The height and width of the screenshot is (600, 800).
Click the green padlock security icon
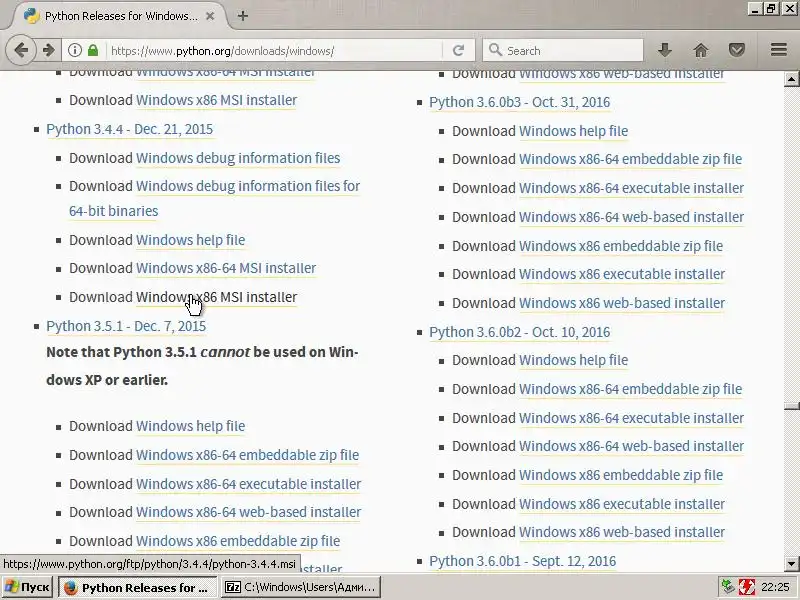[x=93, y=50]
